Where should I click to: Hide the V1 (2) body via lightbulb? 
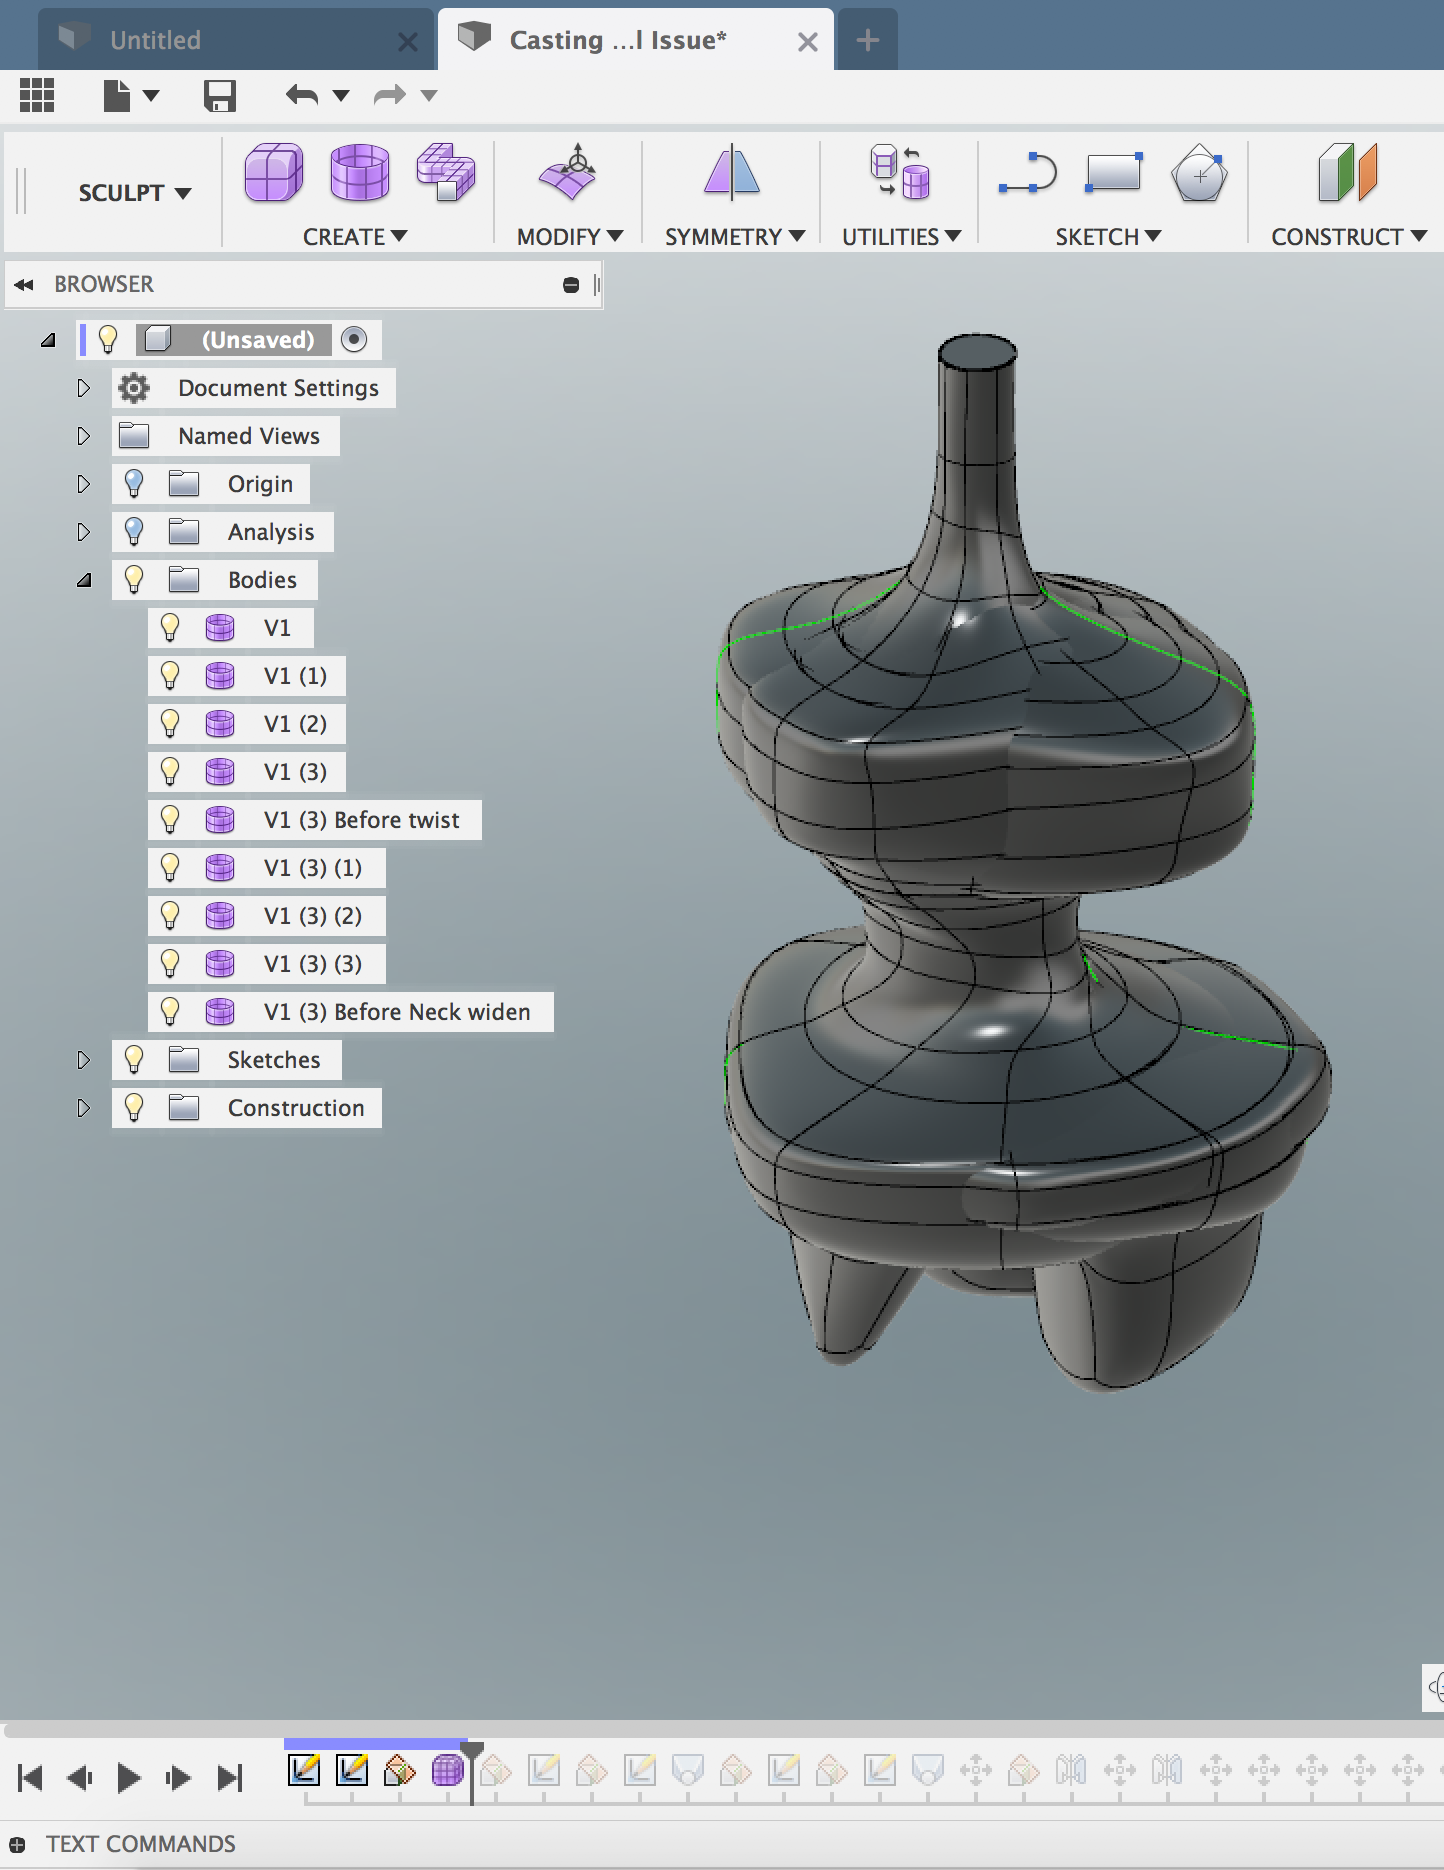click(x=170, y=724)
